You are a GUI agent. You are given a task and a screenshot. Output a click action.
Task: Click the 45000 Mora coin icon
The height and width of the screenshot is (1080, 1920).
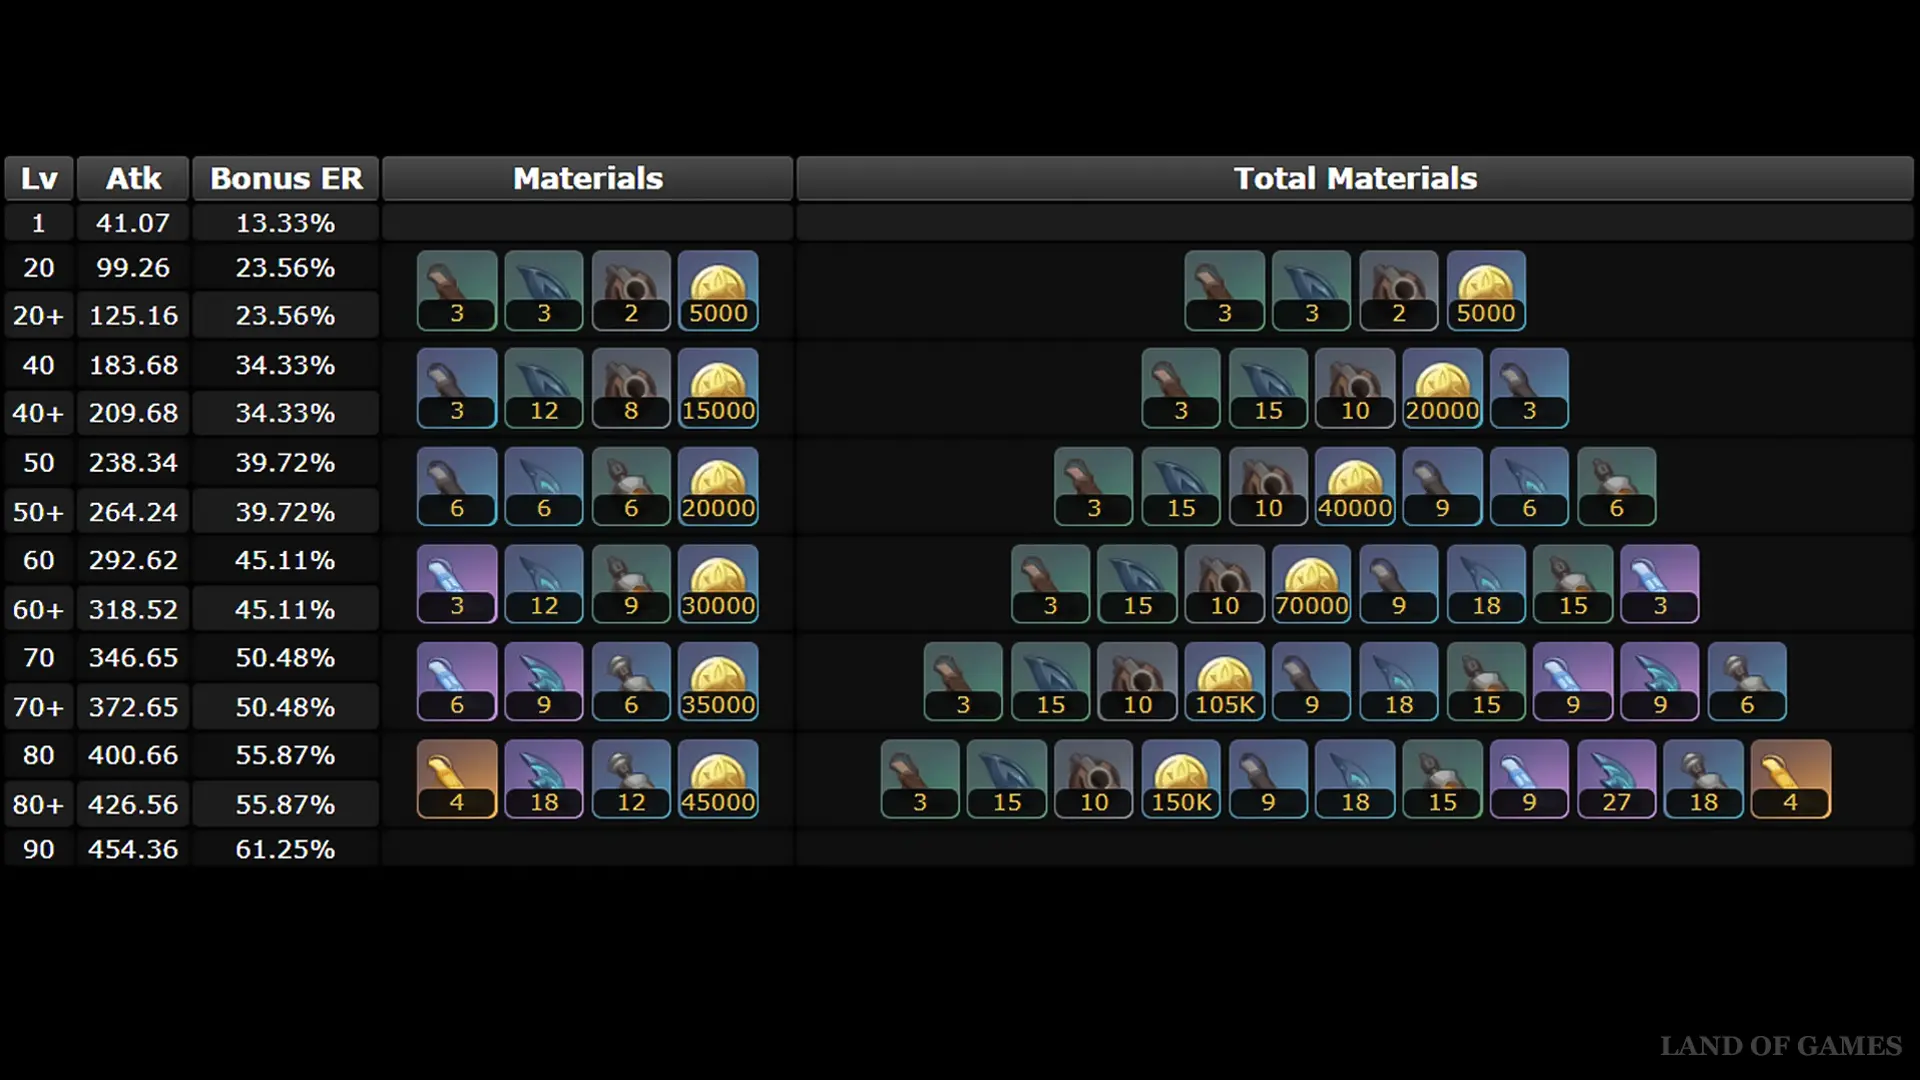click(x=718, y=779)
